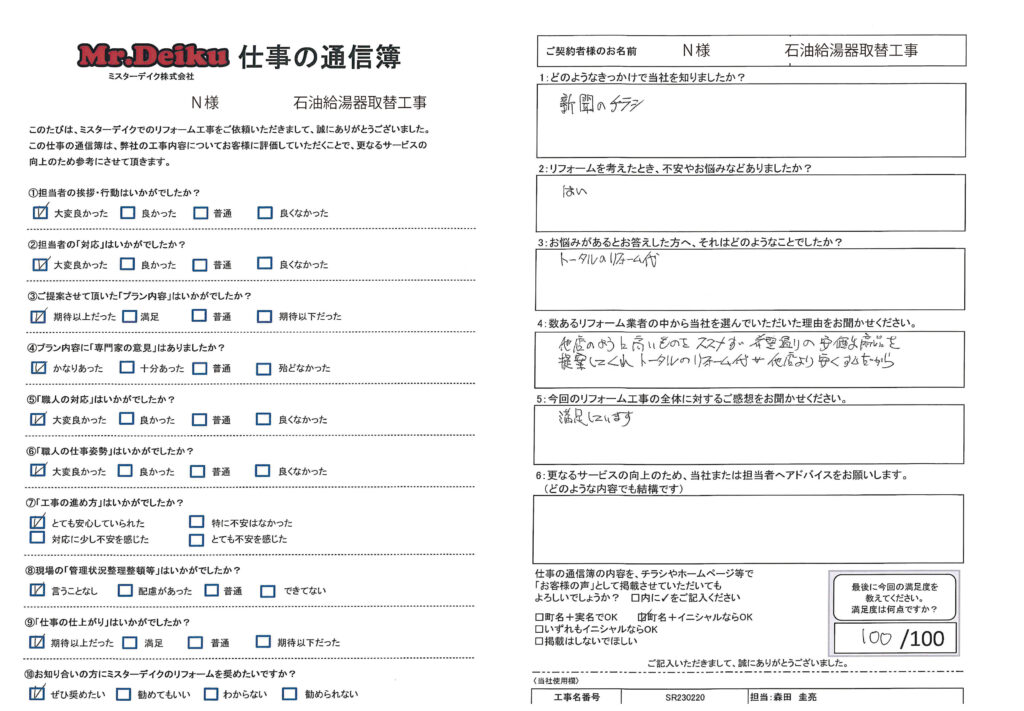Check 町名＋実名でOK option
The image size is (1024, 711).
[x=541, y=617]
